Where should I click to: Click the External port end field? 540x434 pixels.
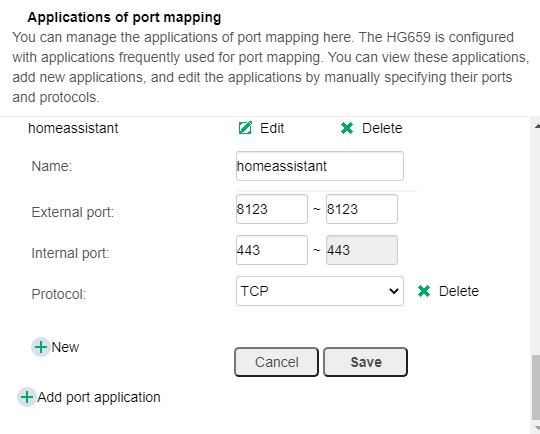[362, 209]
